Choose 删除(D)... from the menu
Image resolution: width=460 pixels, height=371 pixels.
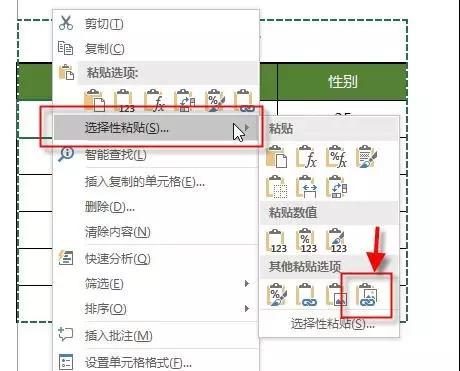pyautogui.click(x=156, y=207)
